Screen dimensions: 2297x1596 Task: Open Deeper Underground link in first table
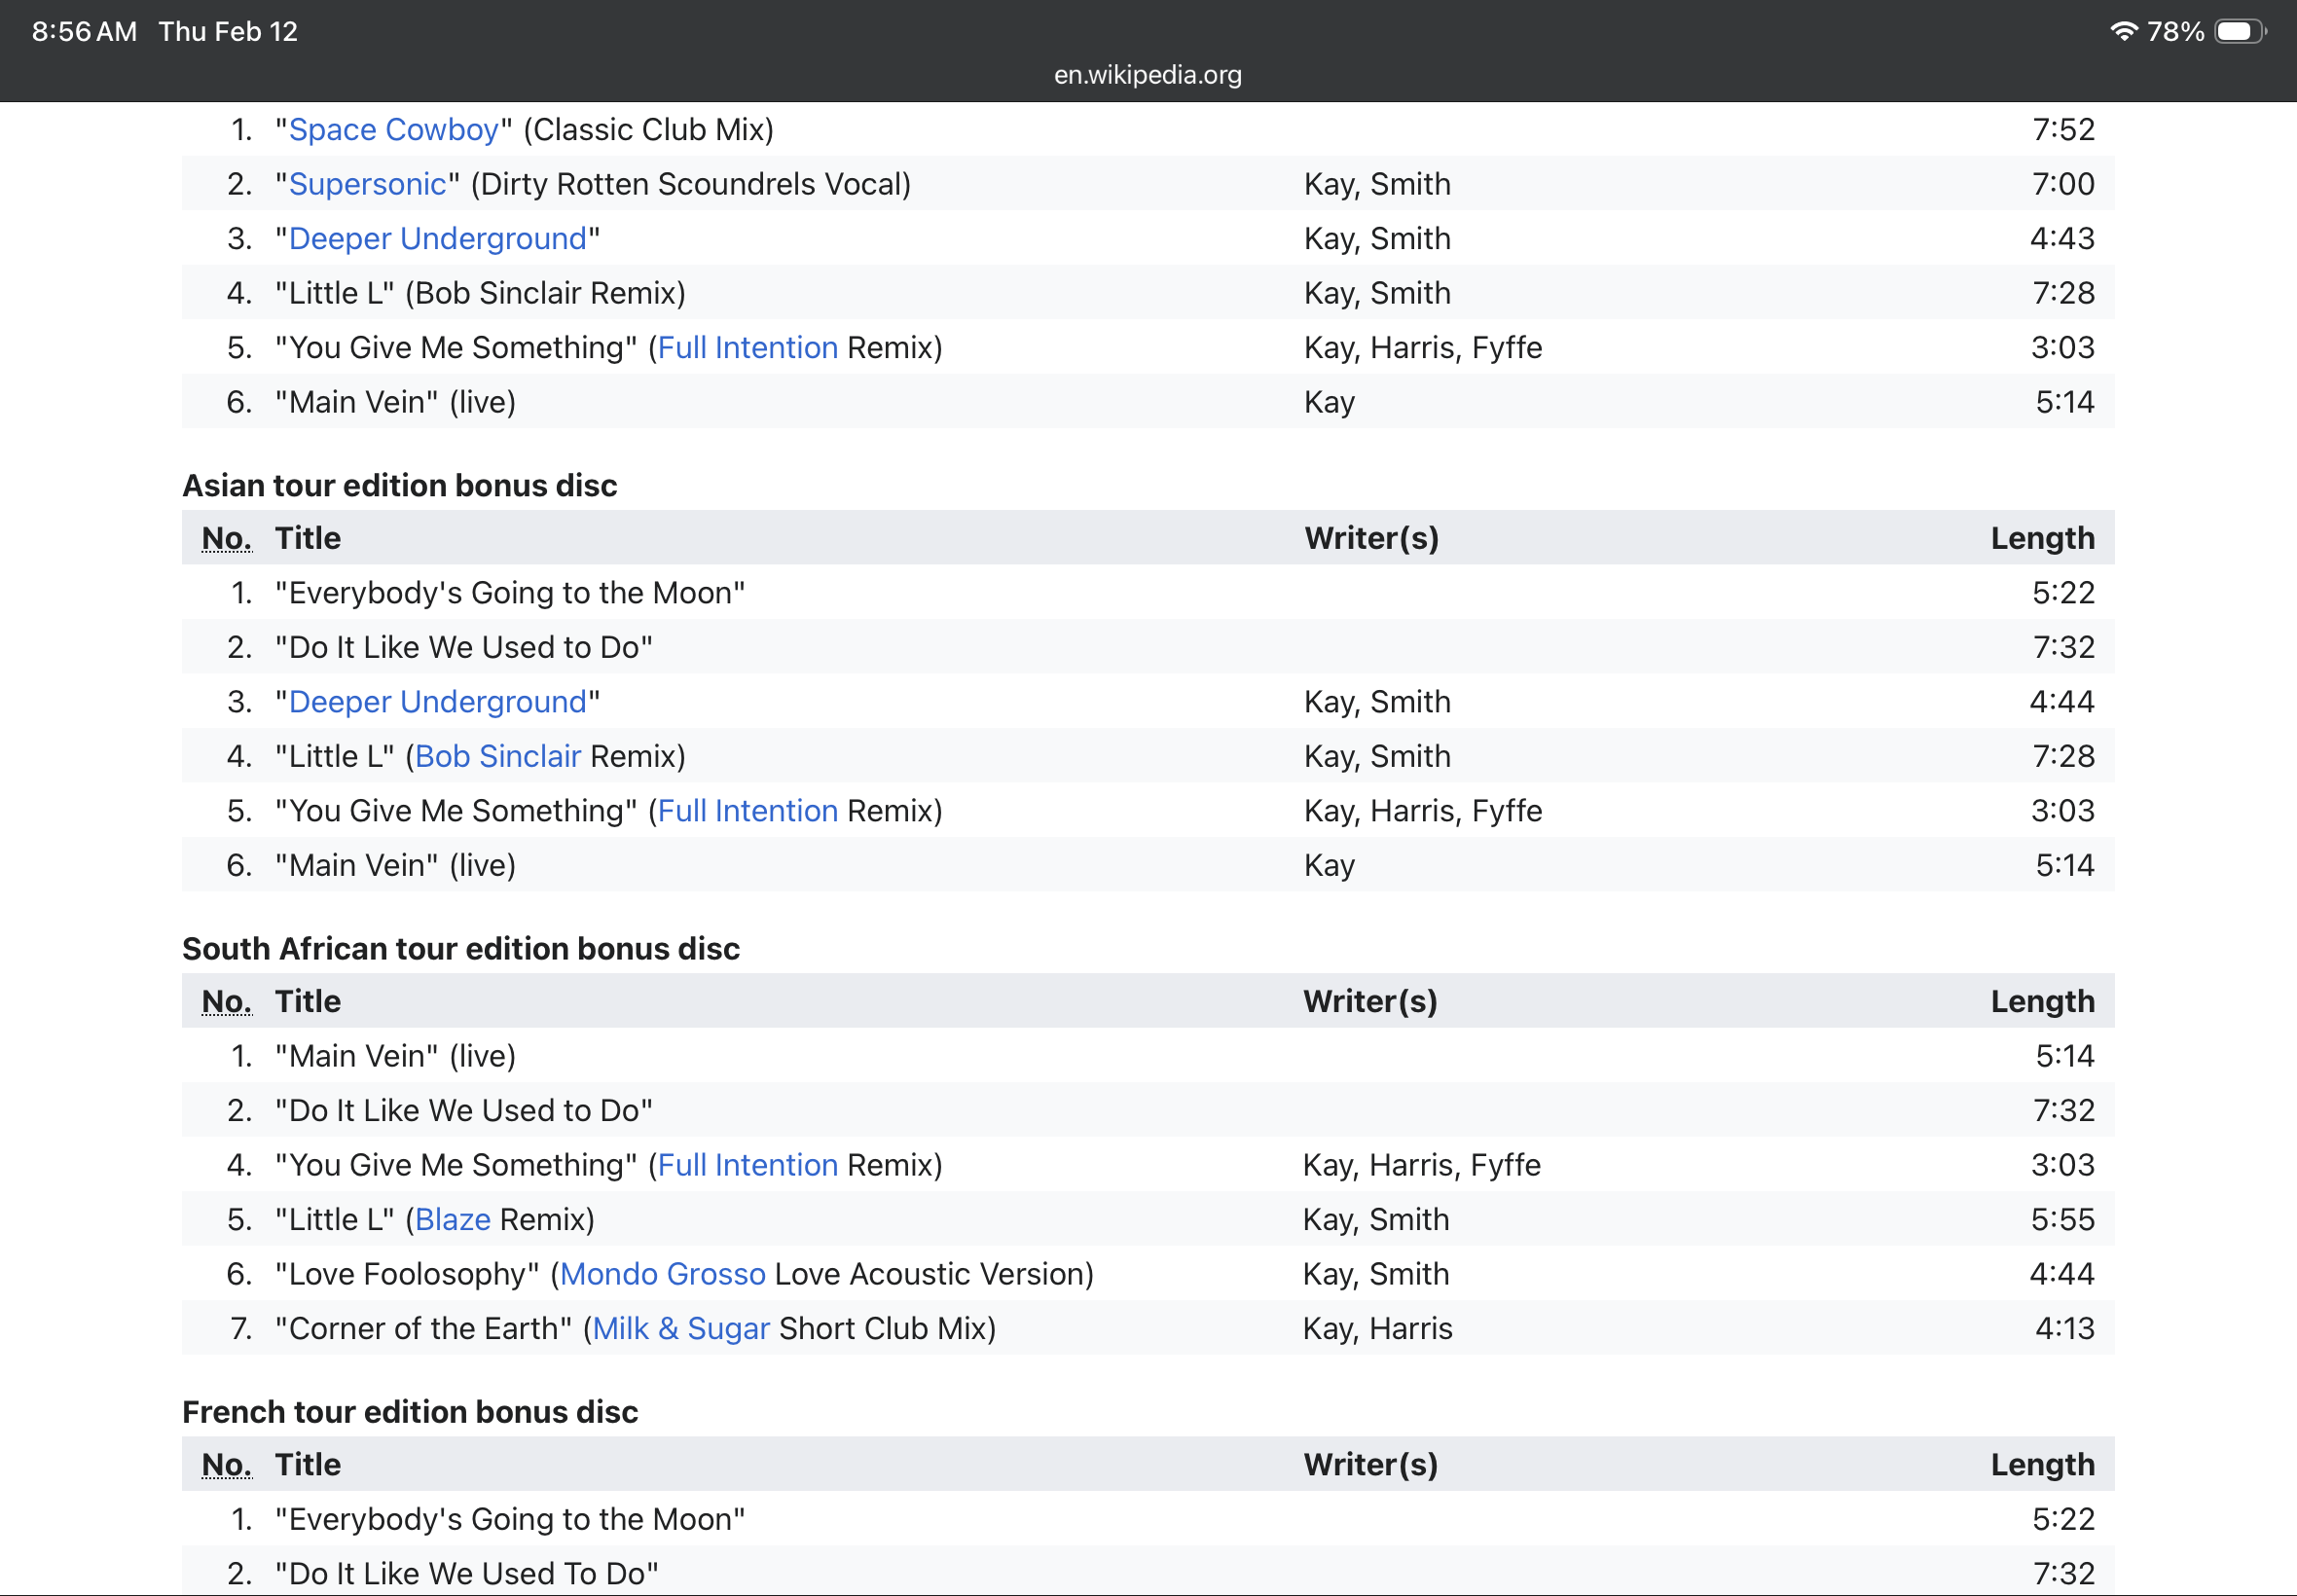point(437,238)
